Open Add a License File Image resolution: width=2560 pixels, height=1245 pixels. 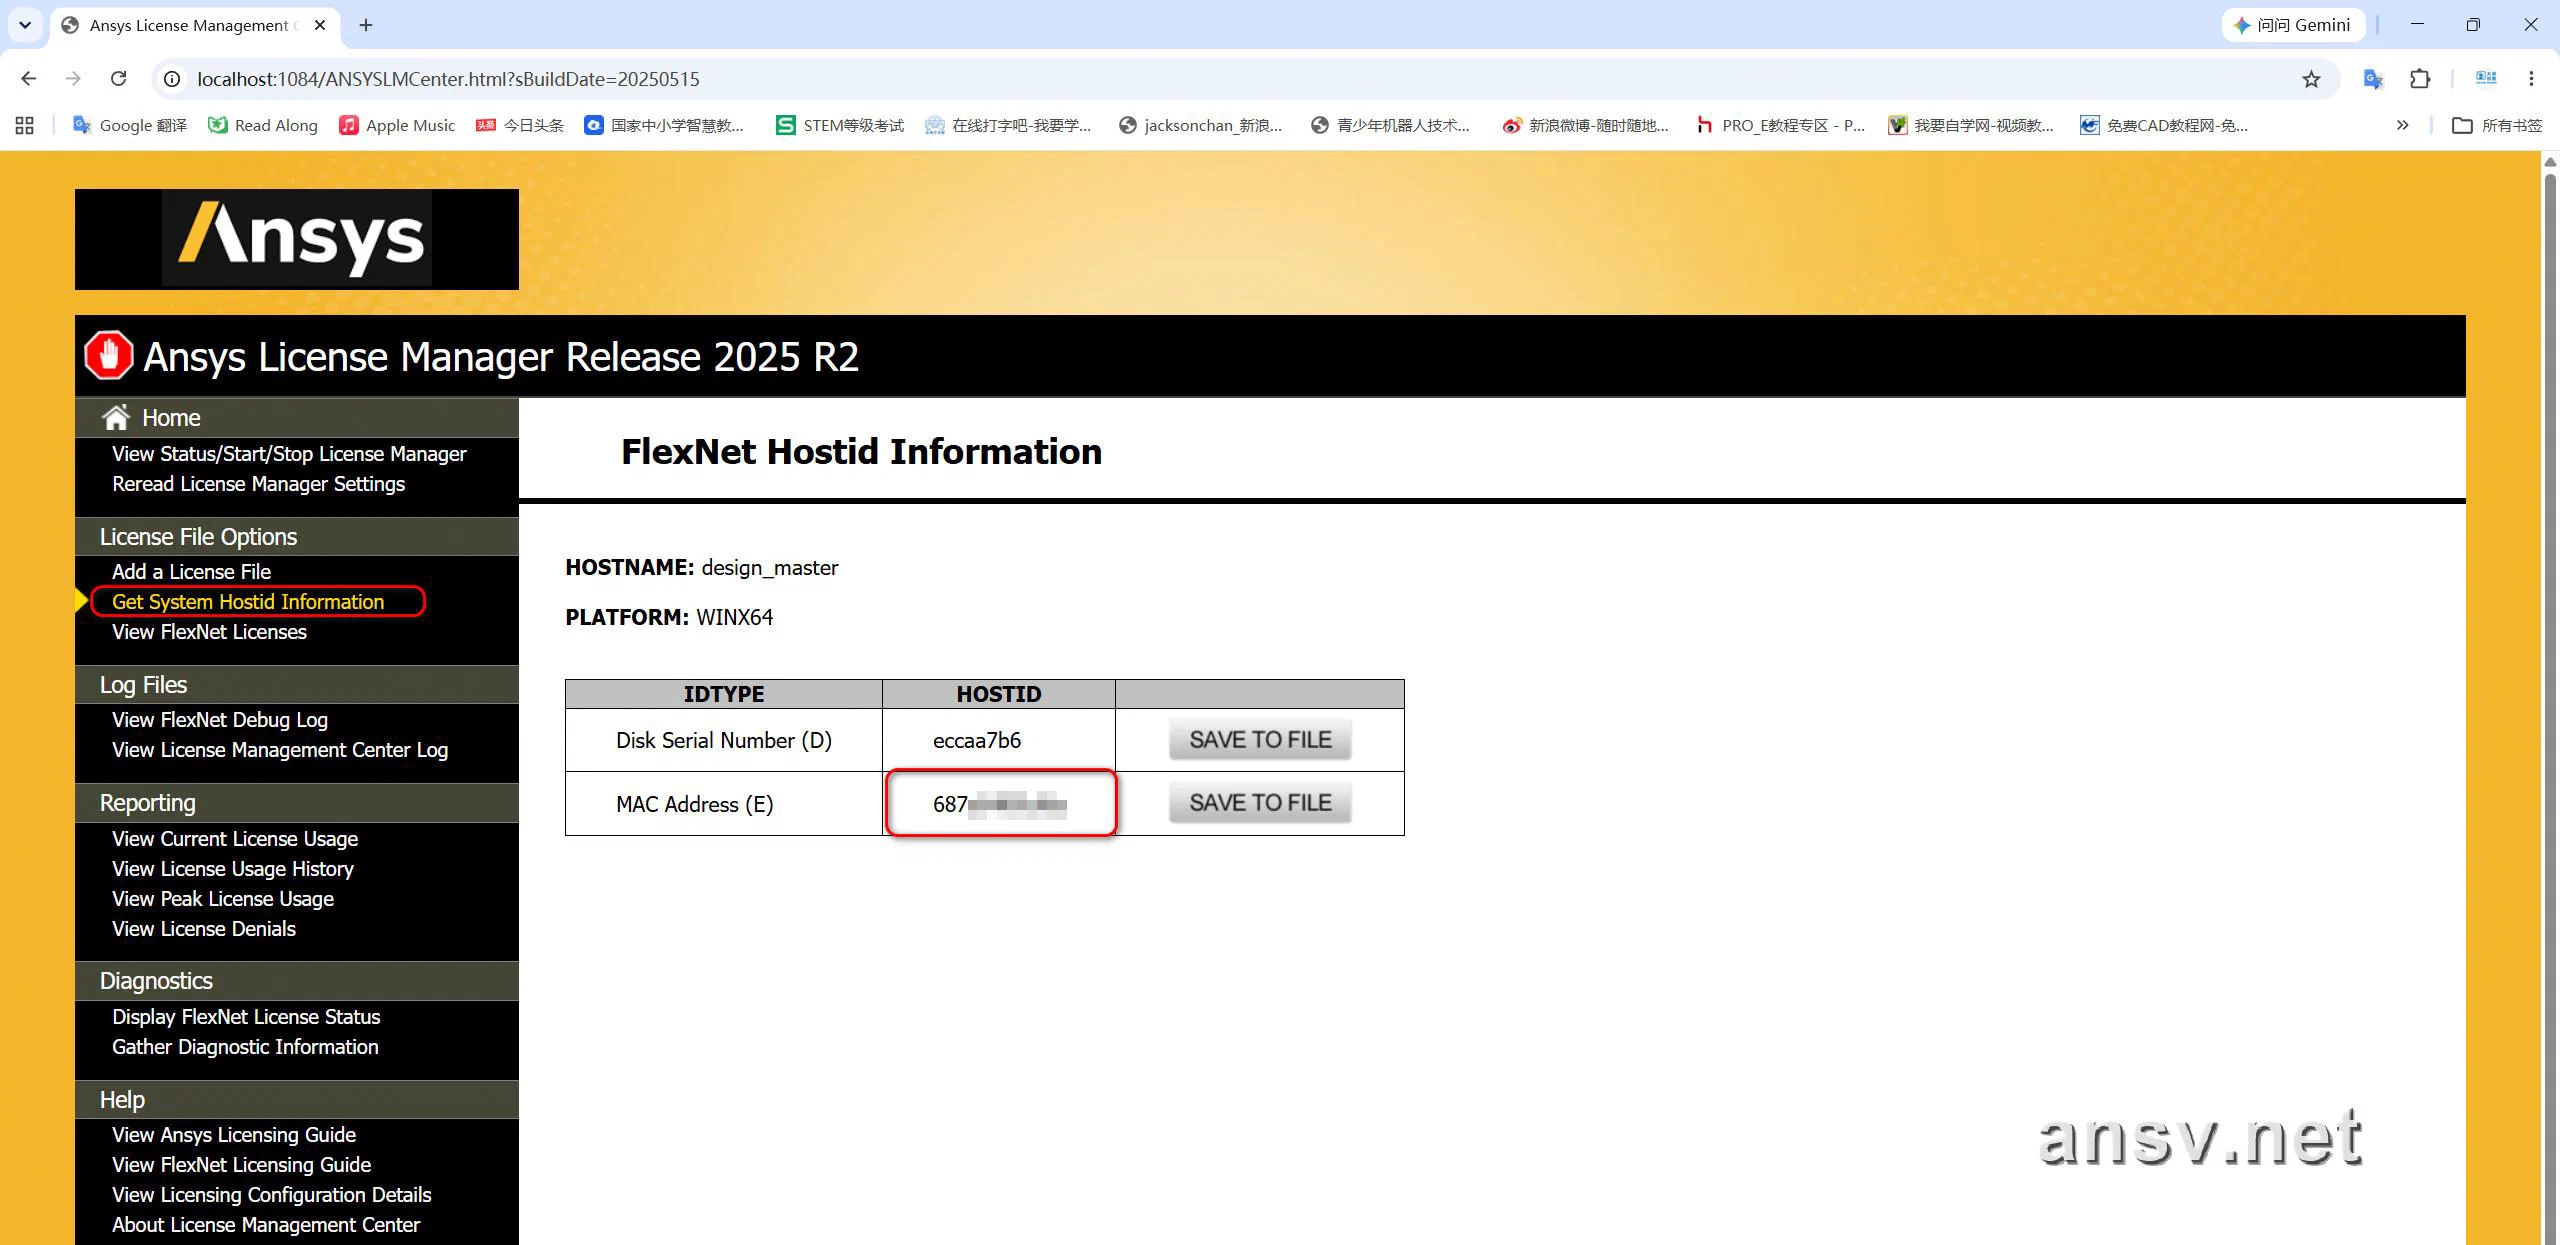tap(191, 572)
